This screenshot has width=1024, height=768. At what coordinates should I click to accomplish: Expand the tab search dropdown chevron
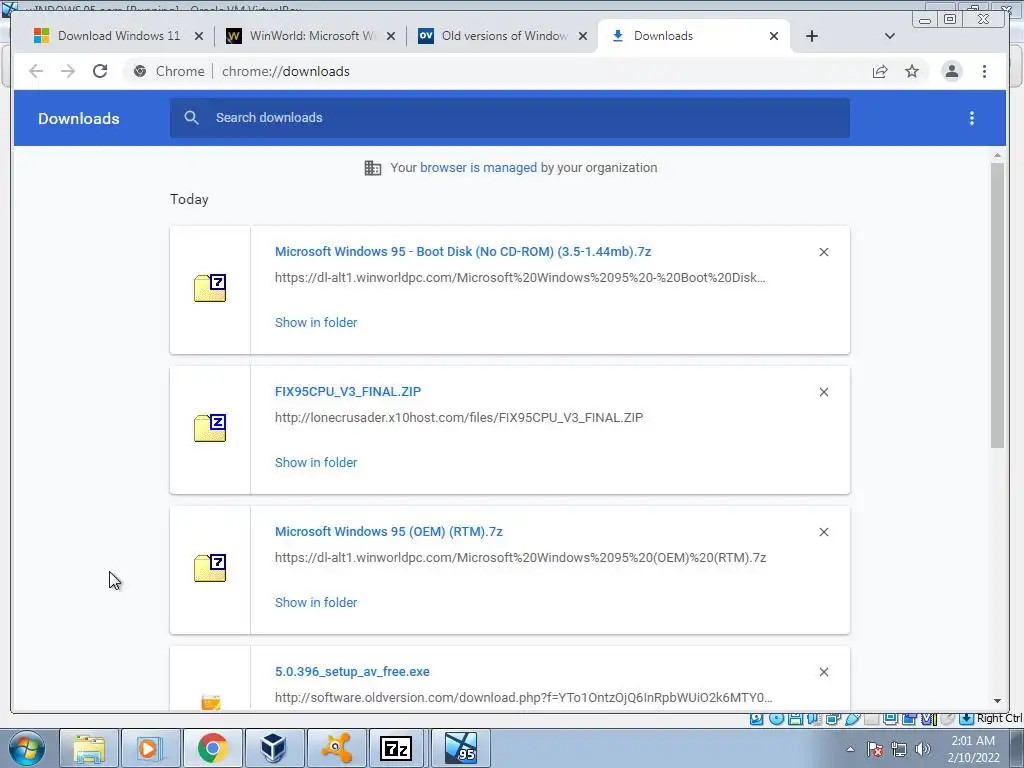tap(889, 36)
